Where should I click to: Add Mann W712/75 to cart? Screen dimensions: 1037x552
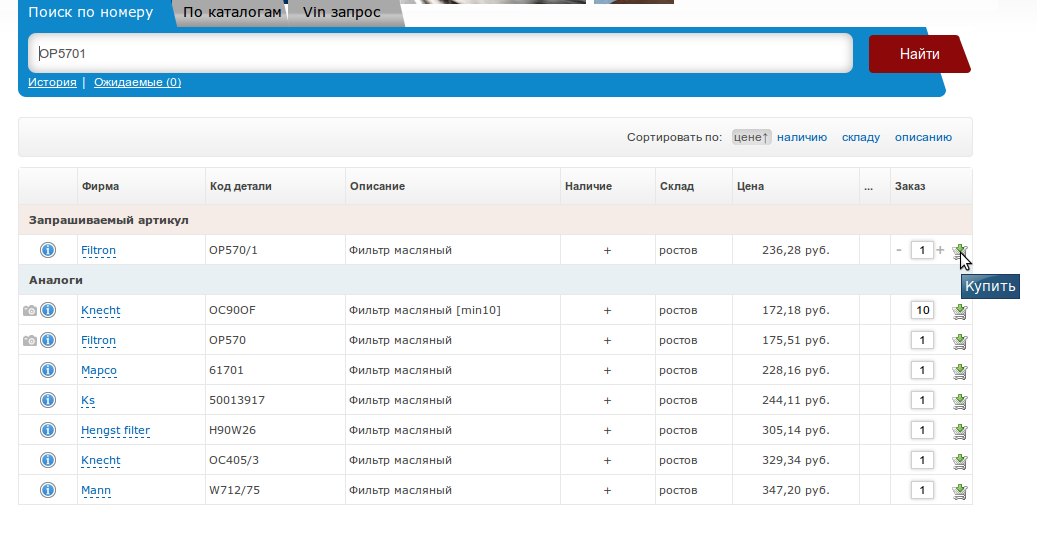click(x=960, y=491)
